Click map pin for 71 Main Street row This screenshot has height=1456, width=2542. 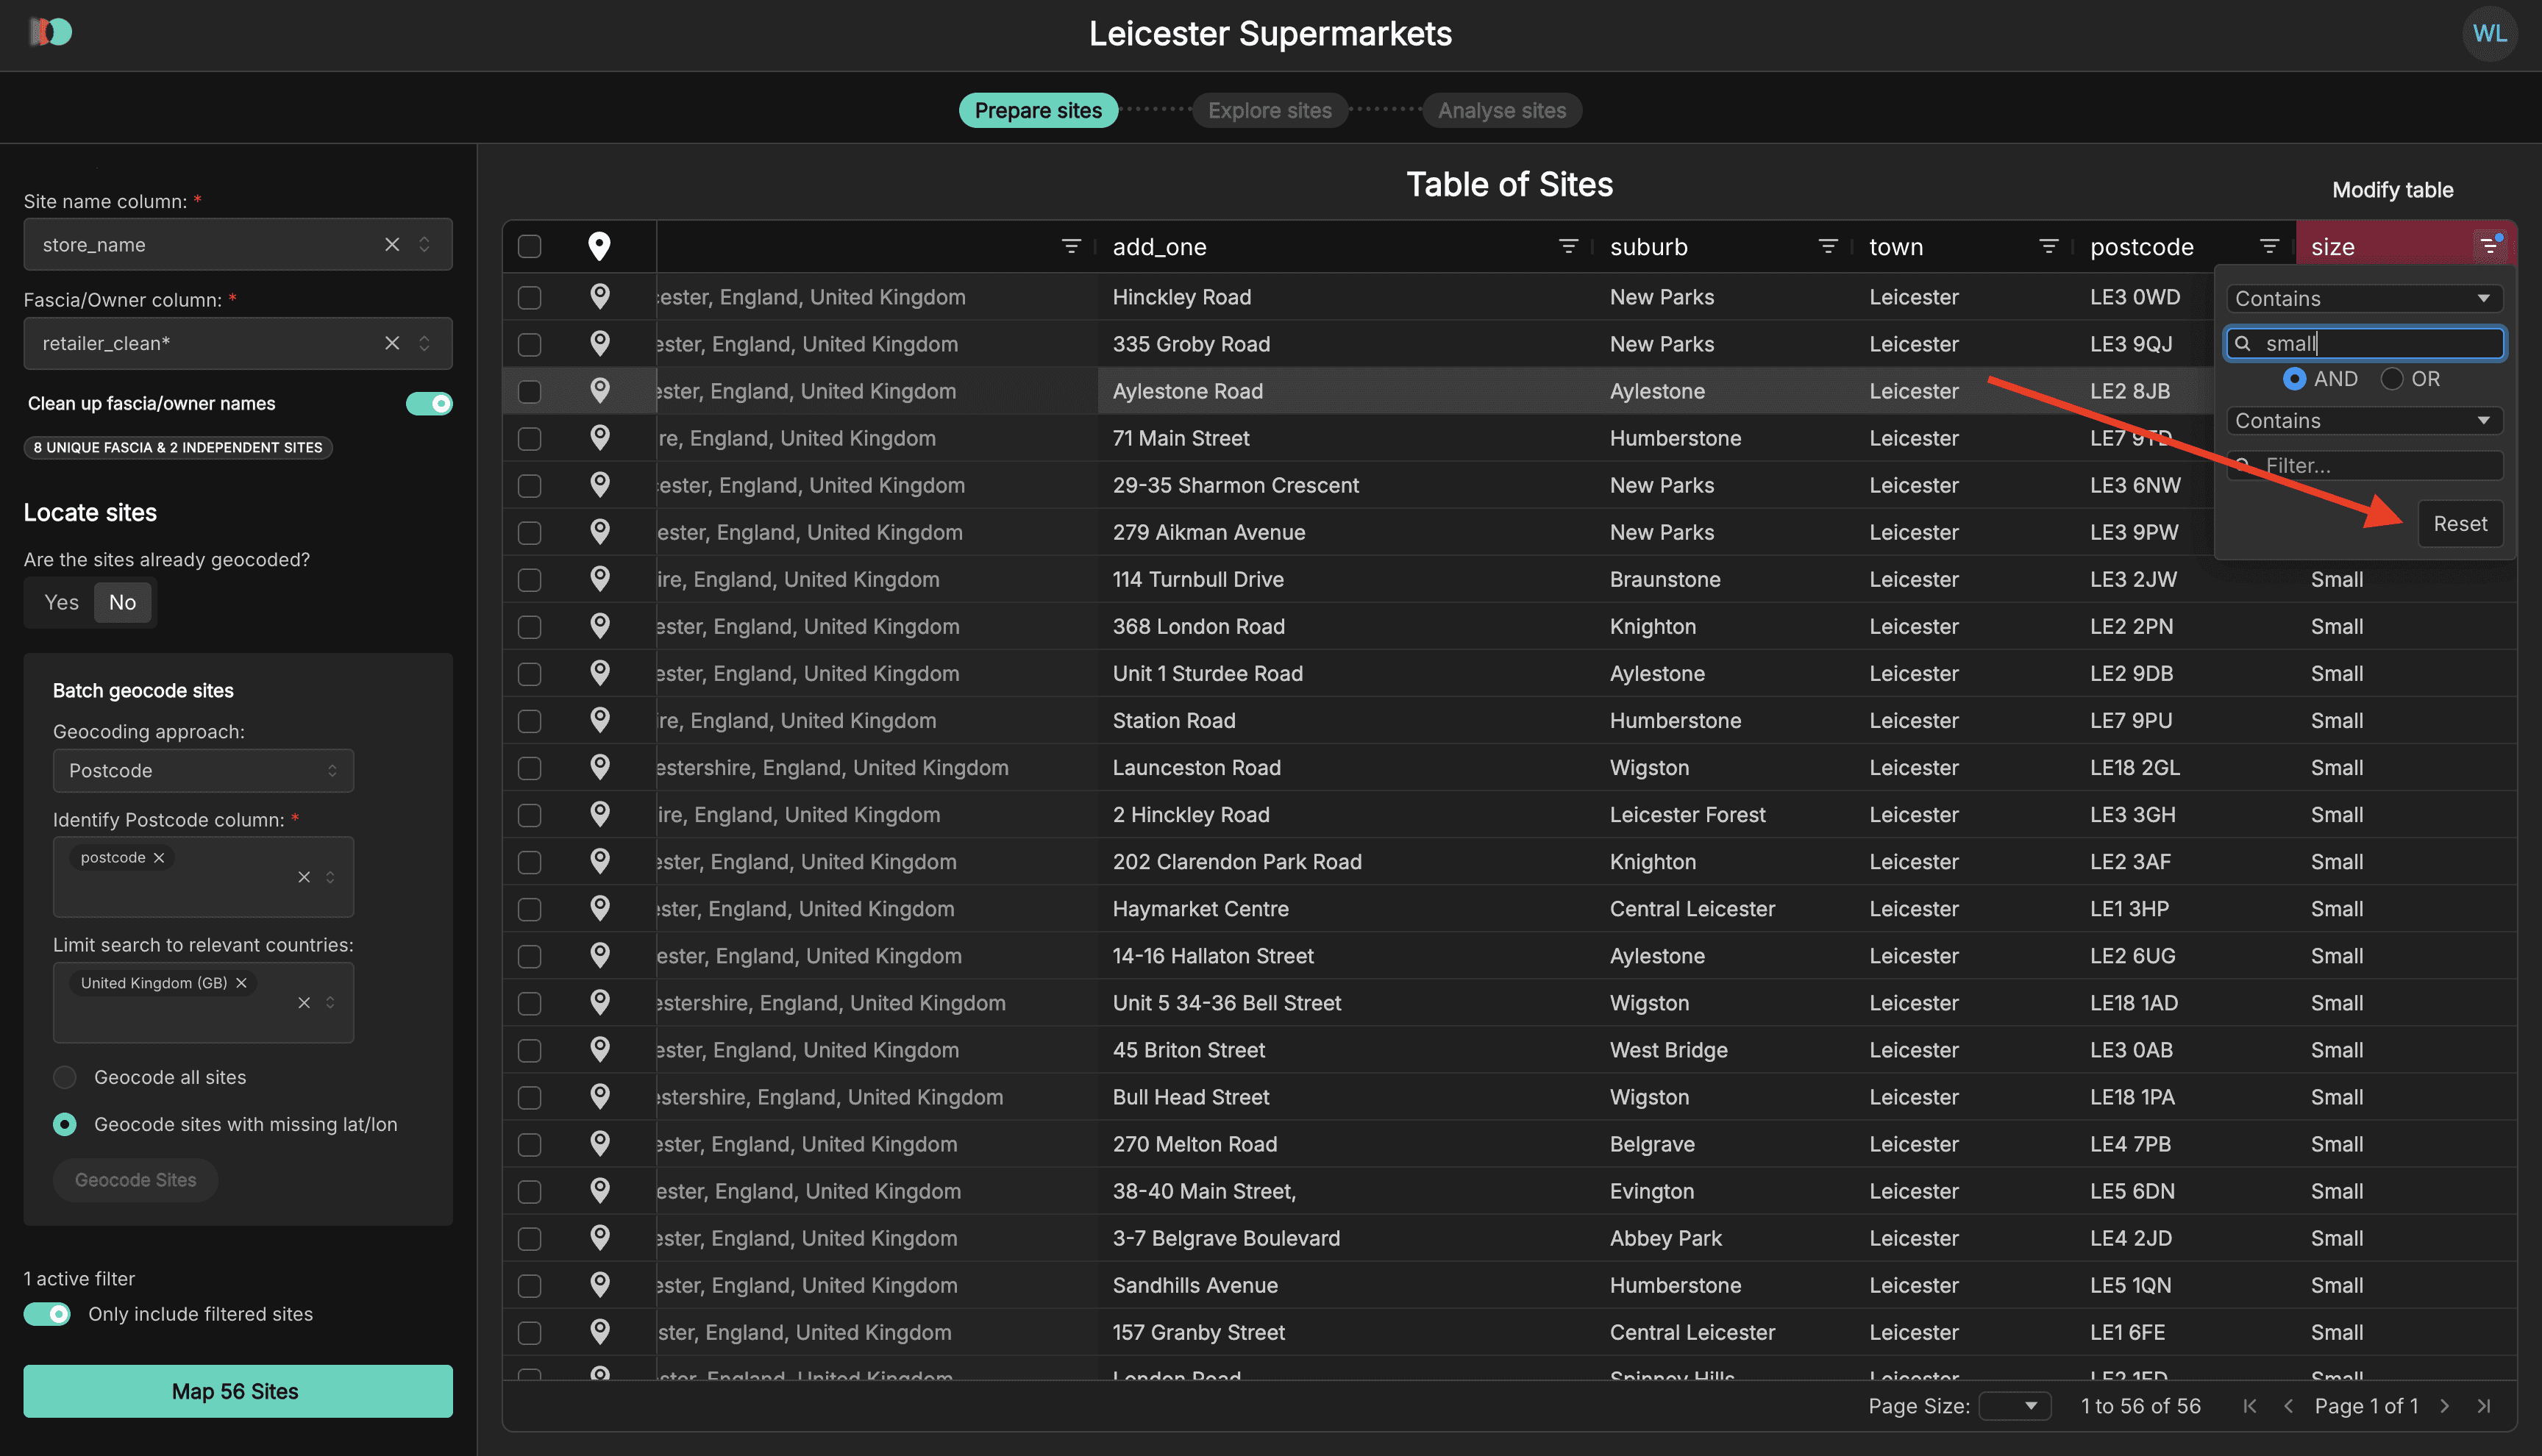click(x=599, y=437)
